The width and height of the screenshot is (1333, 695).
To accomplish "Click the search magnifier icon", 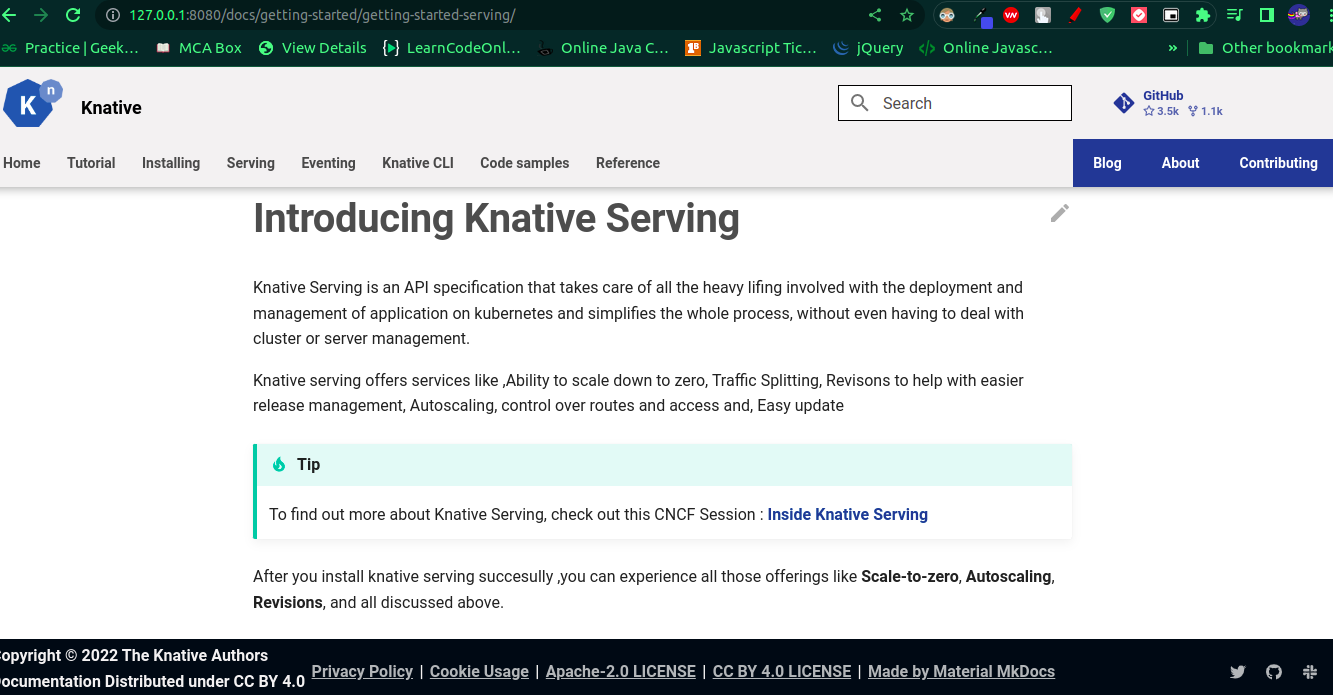I will (860, 103).
